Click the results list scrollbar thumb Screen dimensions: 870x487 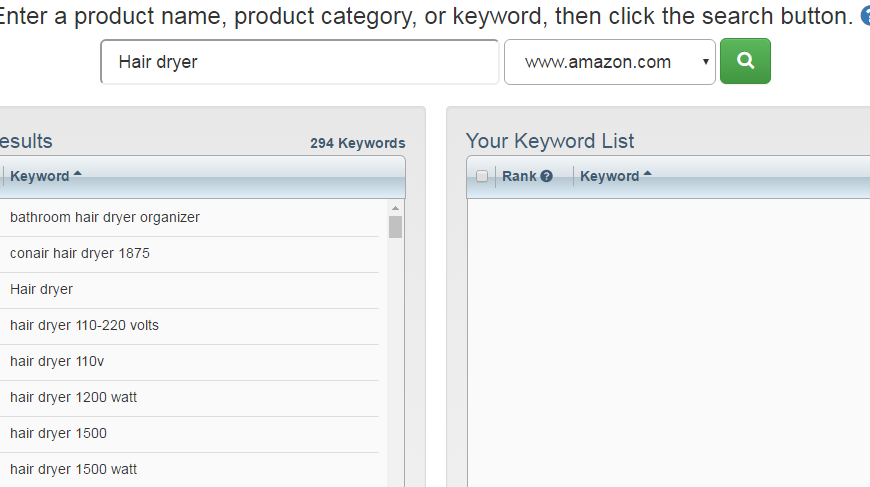(395, 227)
